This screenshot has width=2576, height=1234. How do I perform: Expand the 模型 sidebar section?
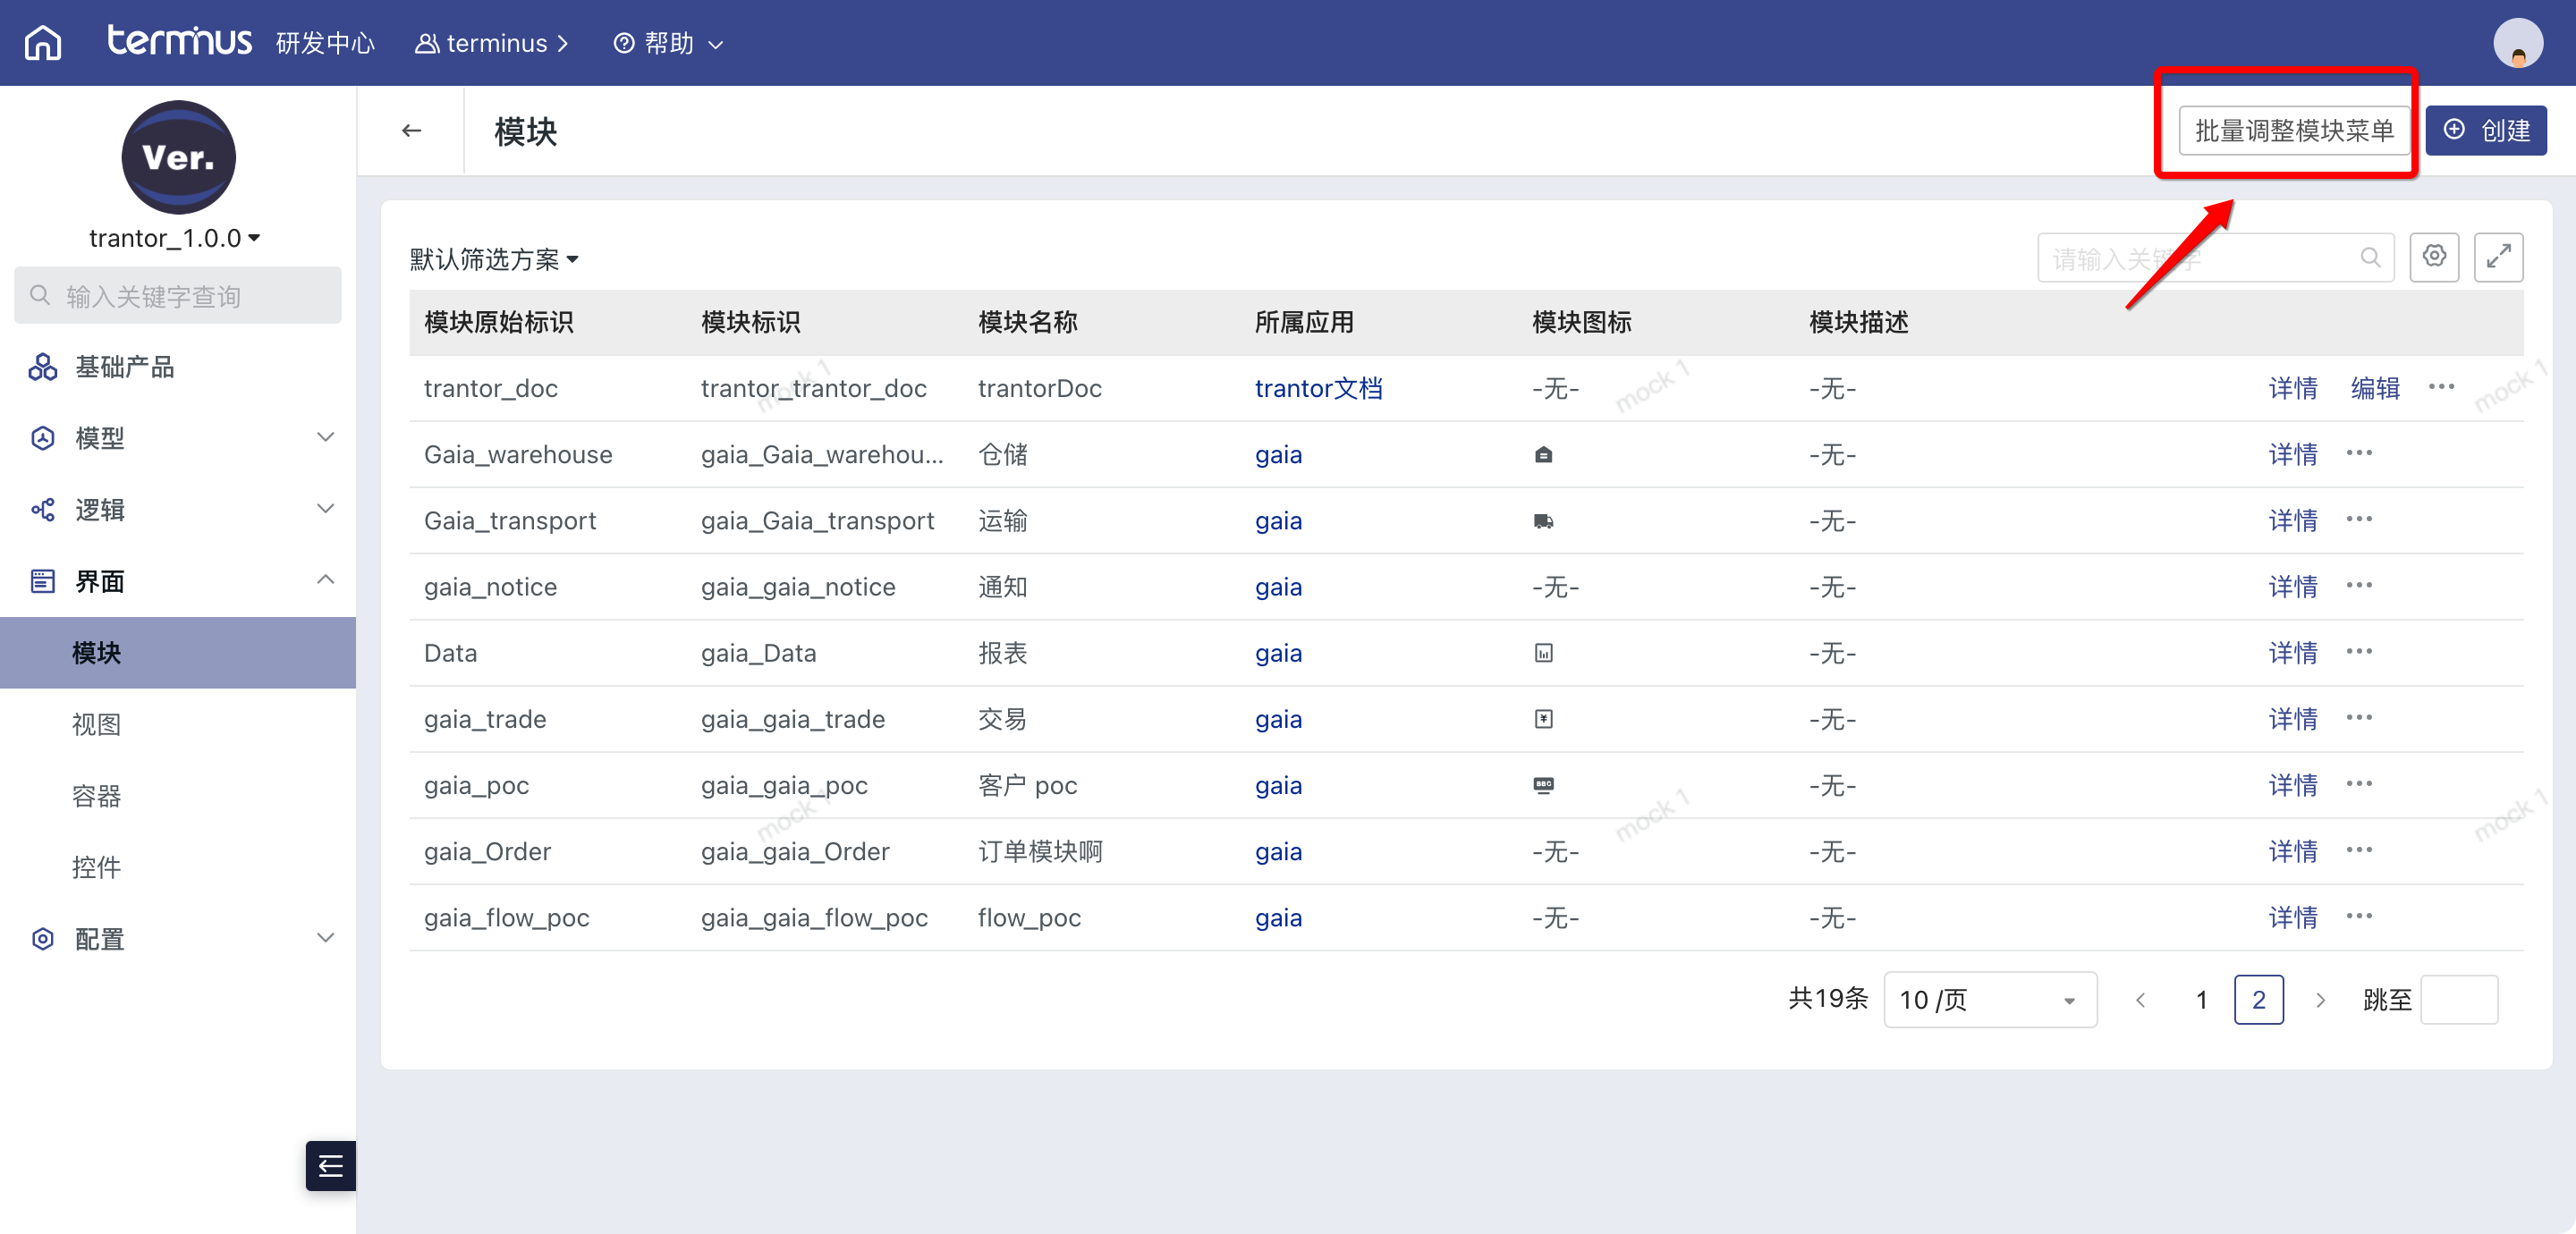click(x=178, y=437)
